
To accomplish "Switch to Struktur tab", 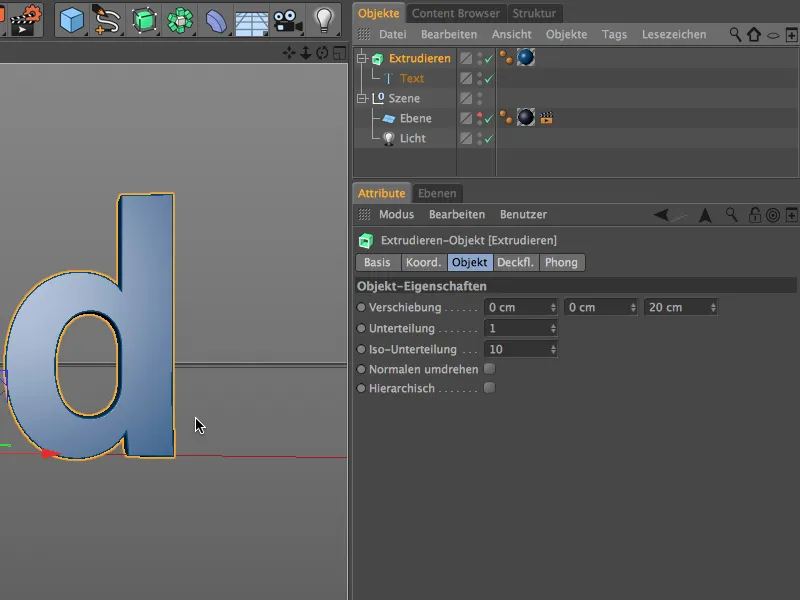I will pos(534,13).
